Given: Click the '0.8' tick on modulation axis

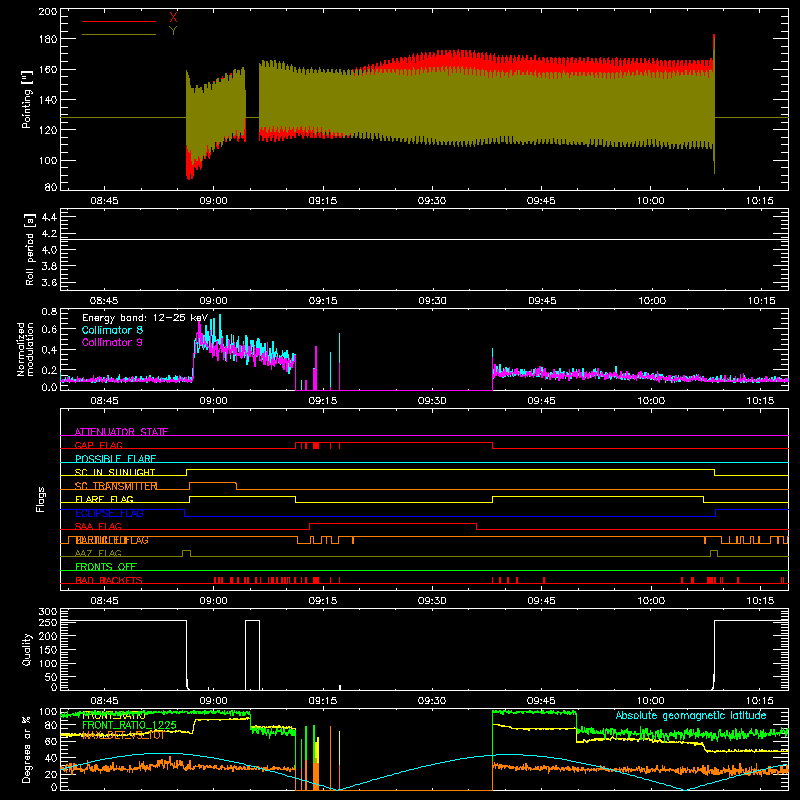Looking at the screenshot, I should 49,311.
